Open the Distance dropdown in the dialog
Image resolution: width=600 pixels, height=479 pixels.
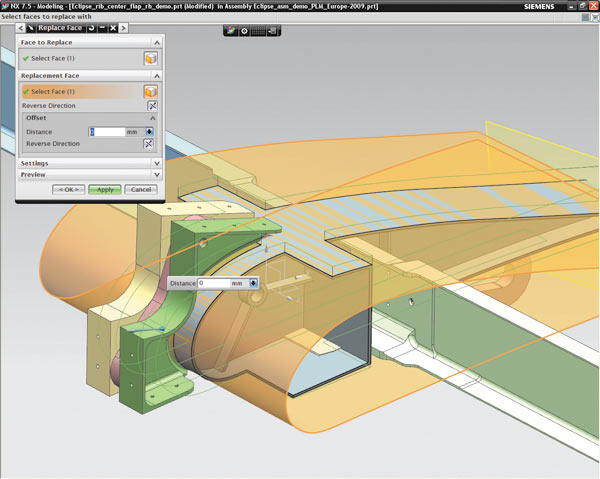coord(149,131)
